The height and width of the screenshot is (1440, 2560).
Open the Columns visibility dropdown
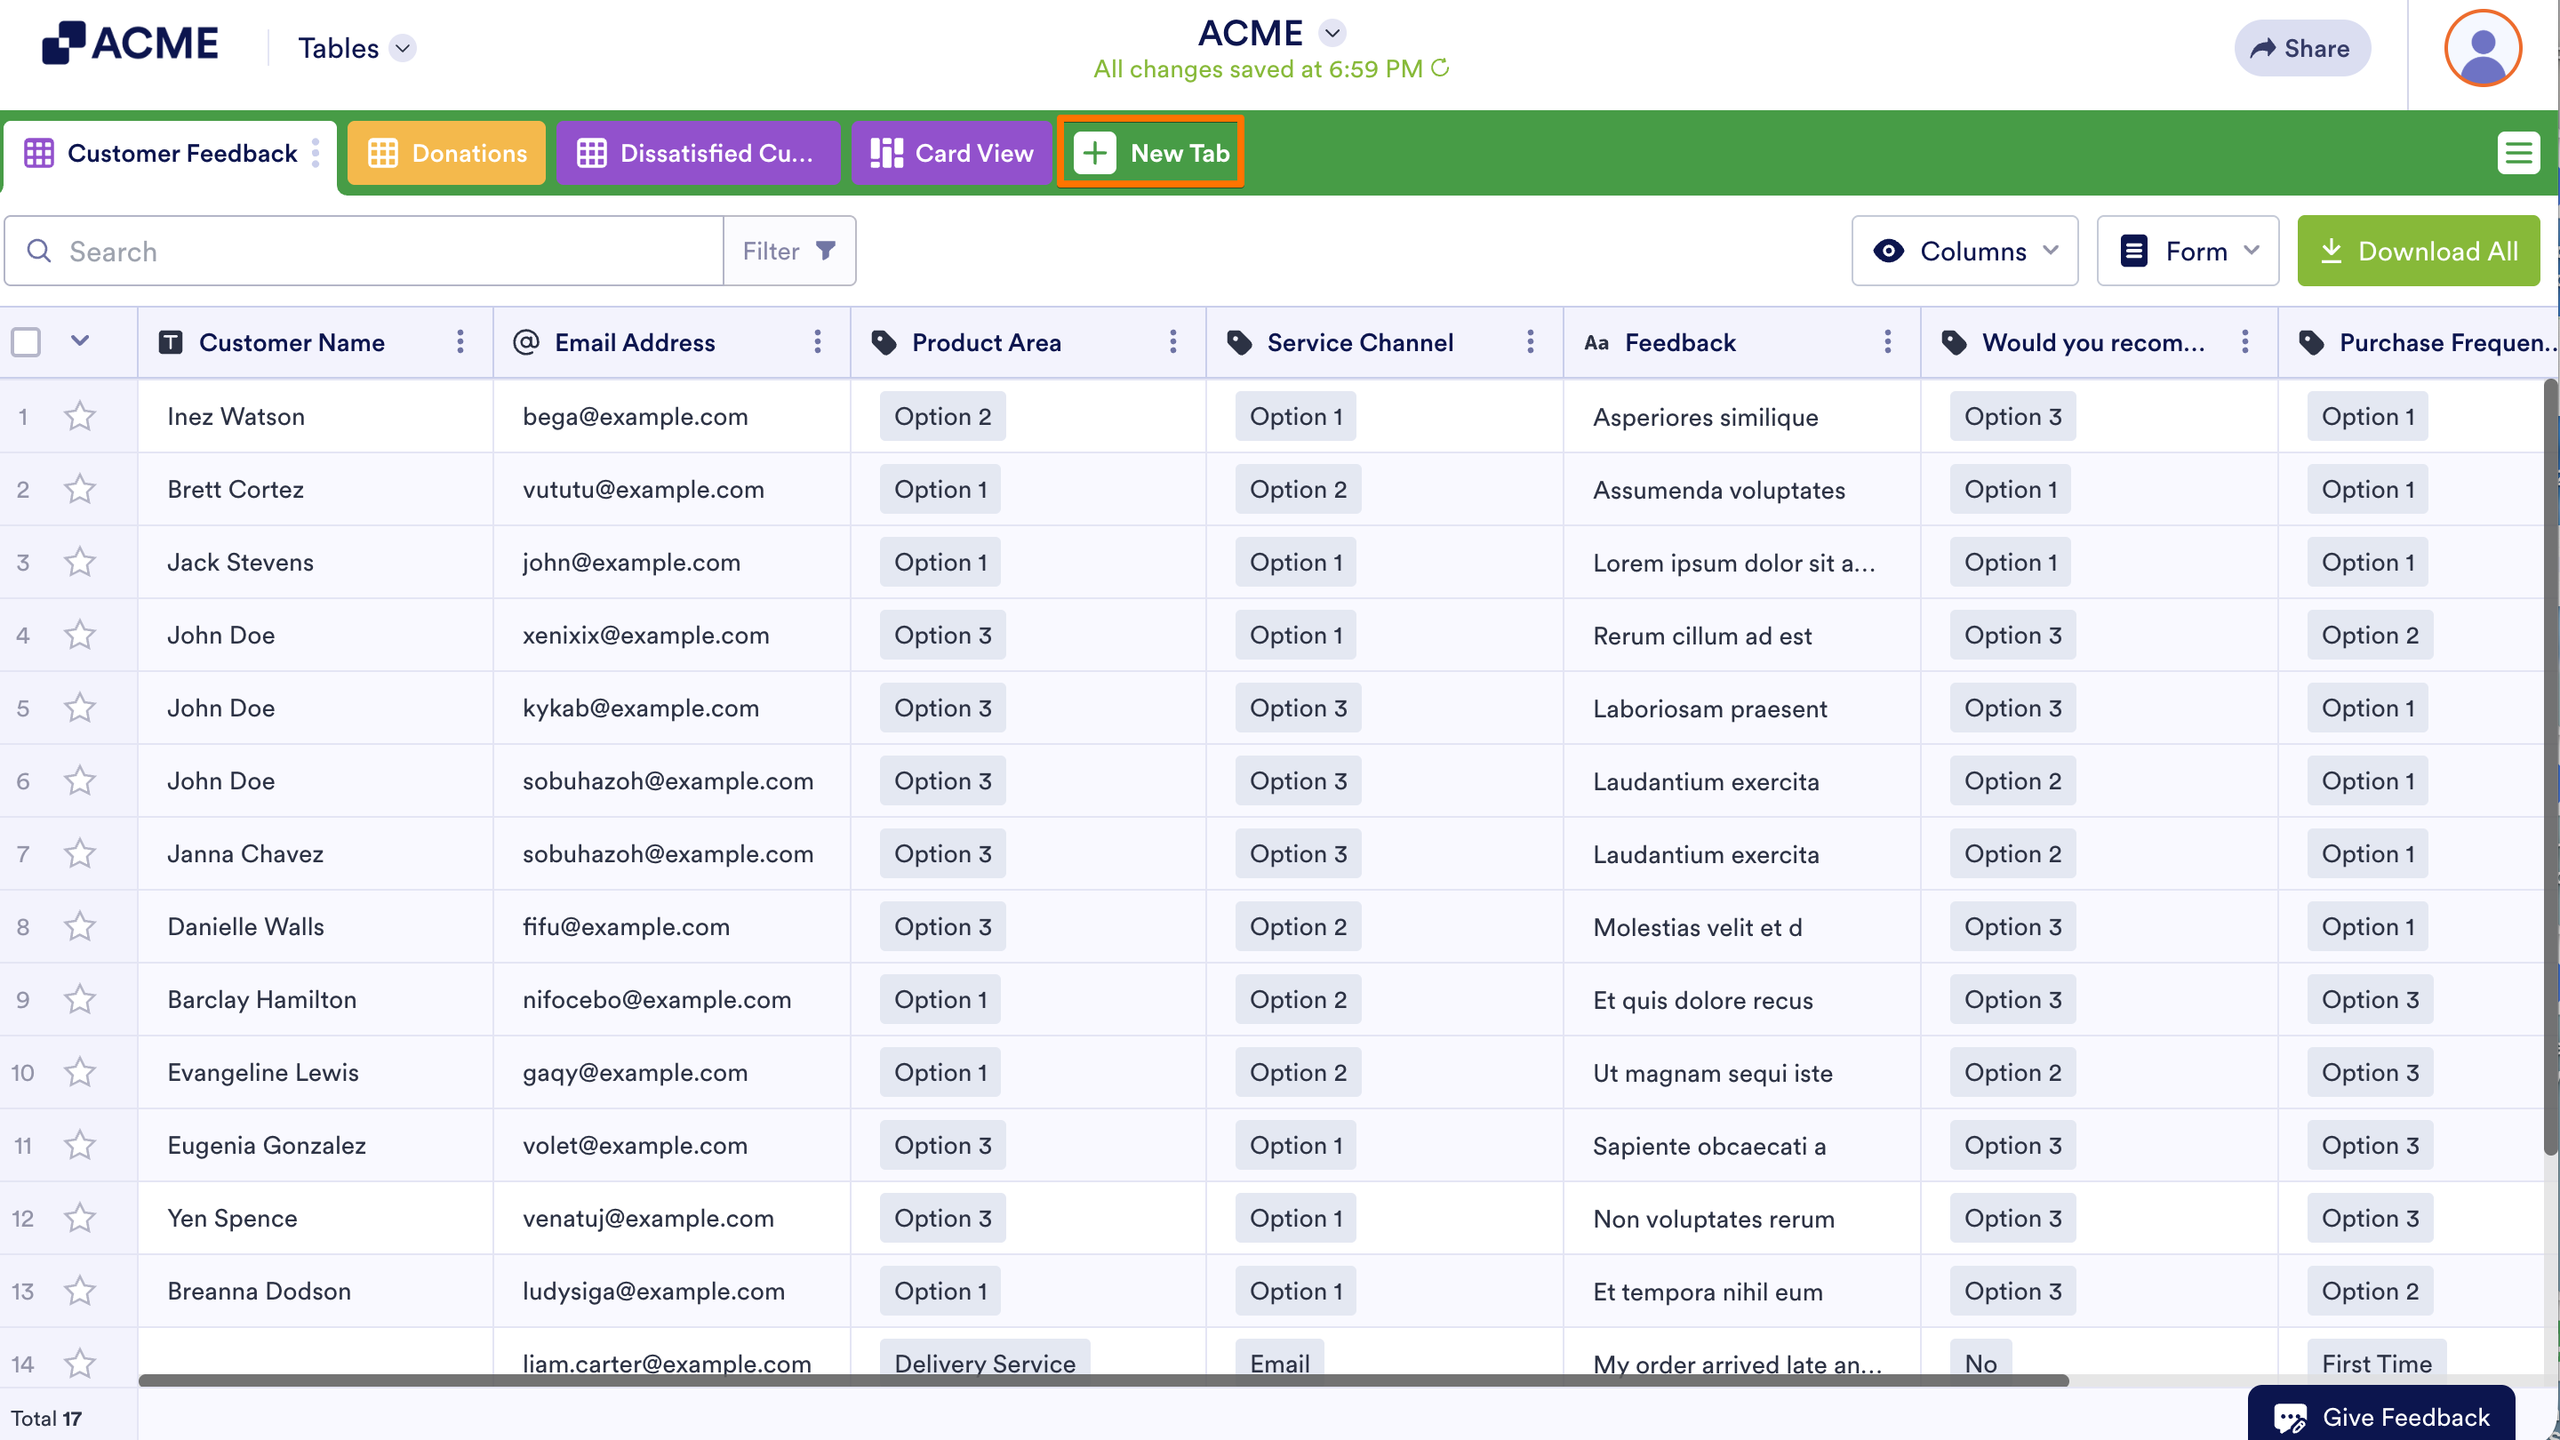point(1964,251)
